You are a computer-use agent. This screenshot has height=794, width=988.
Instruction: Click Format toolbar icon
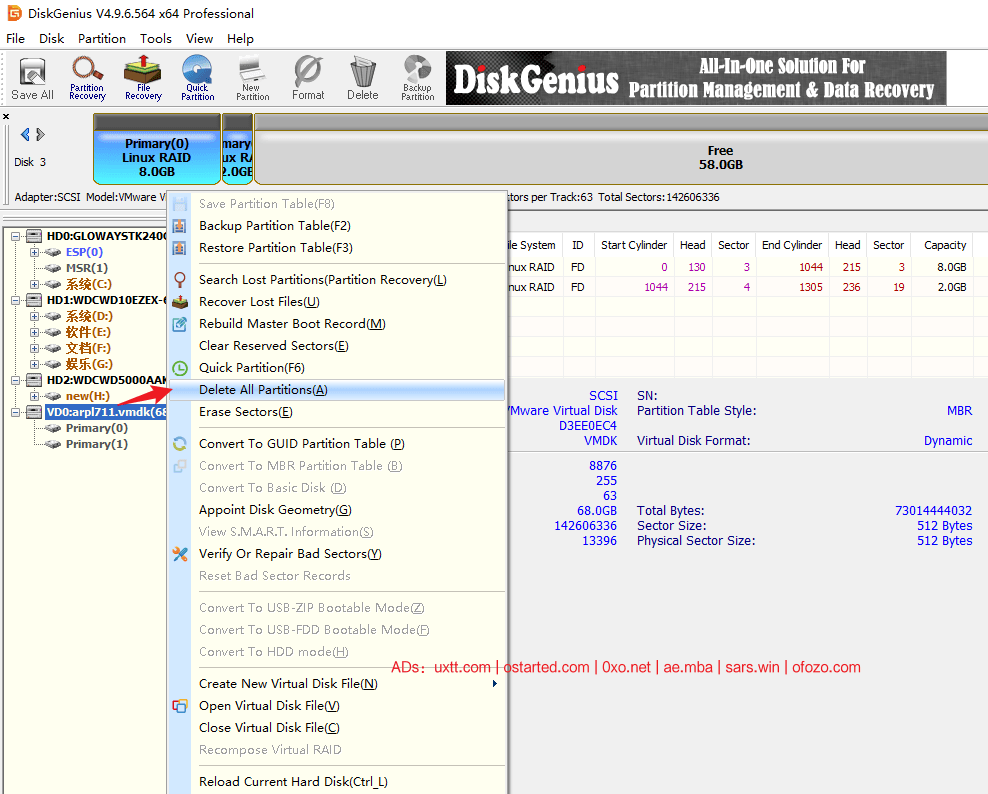(x=308, y=79)
